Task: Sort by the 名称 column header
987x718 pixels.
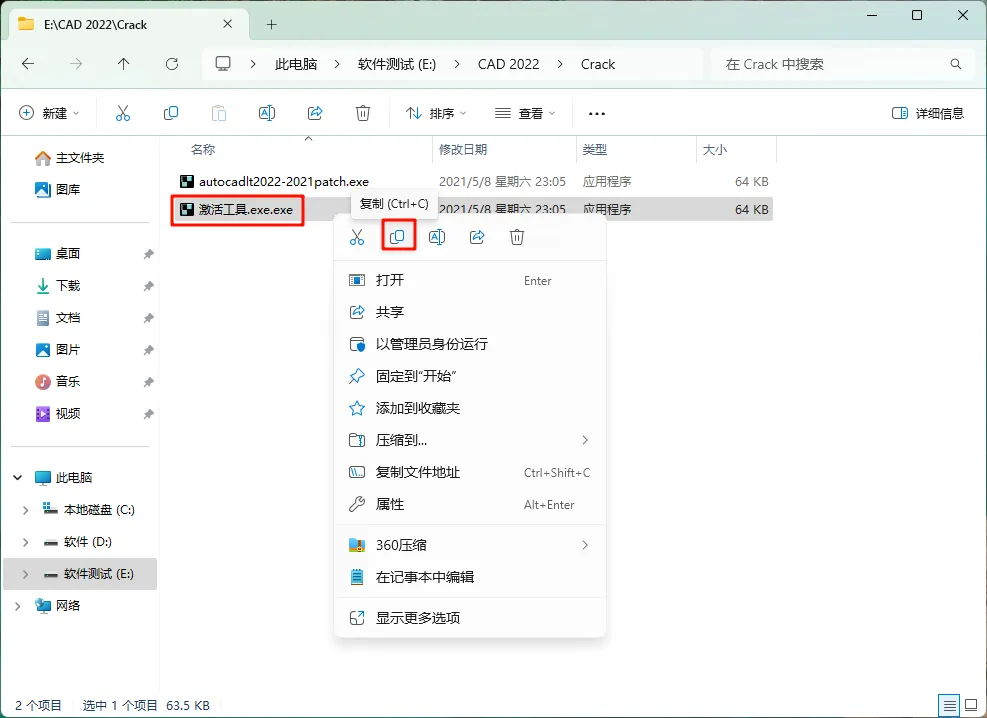Action: tap(203, 150)
